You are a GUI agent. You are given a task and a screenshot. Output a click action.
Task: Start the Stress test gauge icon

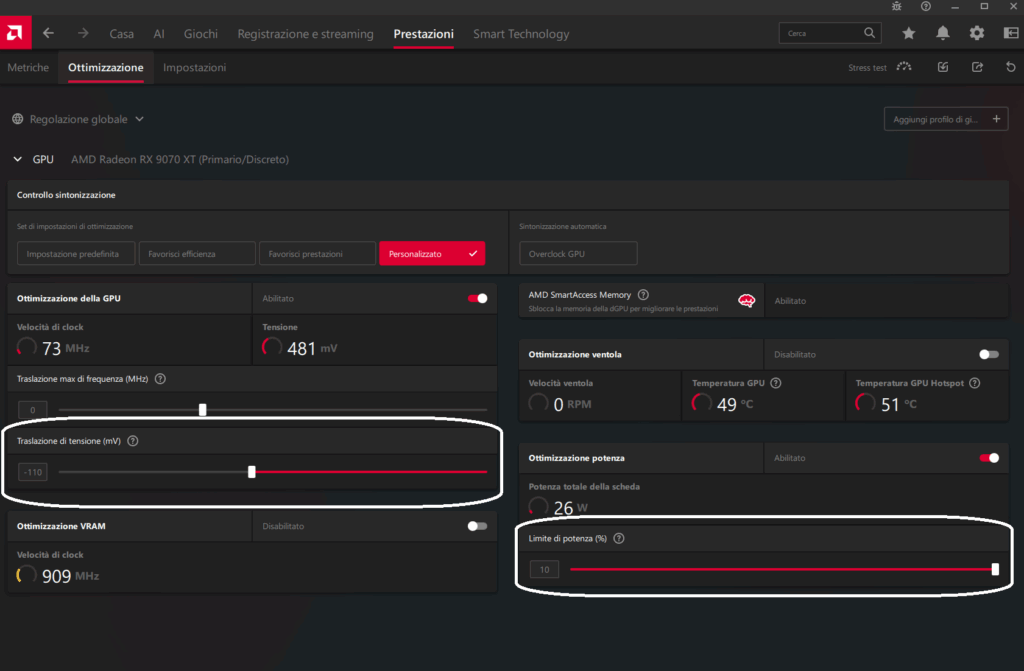(904, 67)
